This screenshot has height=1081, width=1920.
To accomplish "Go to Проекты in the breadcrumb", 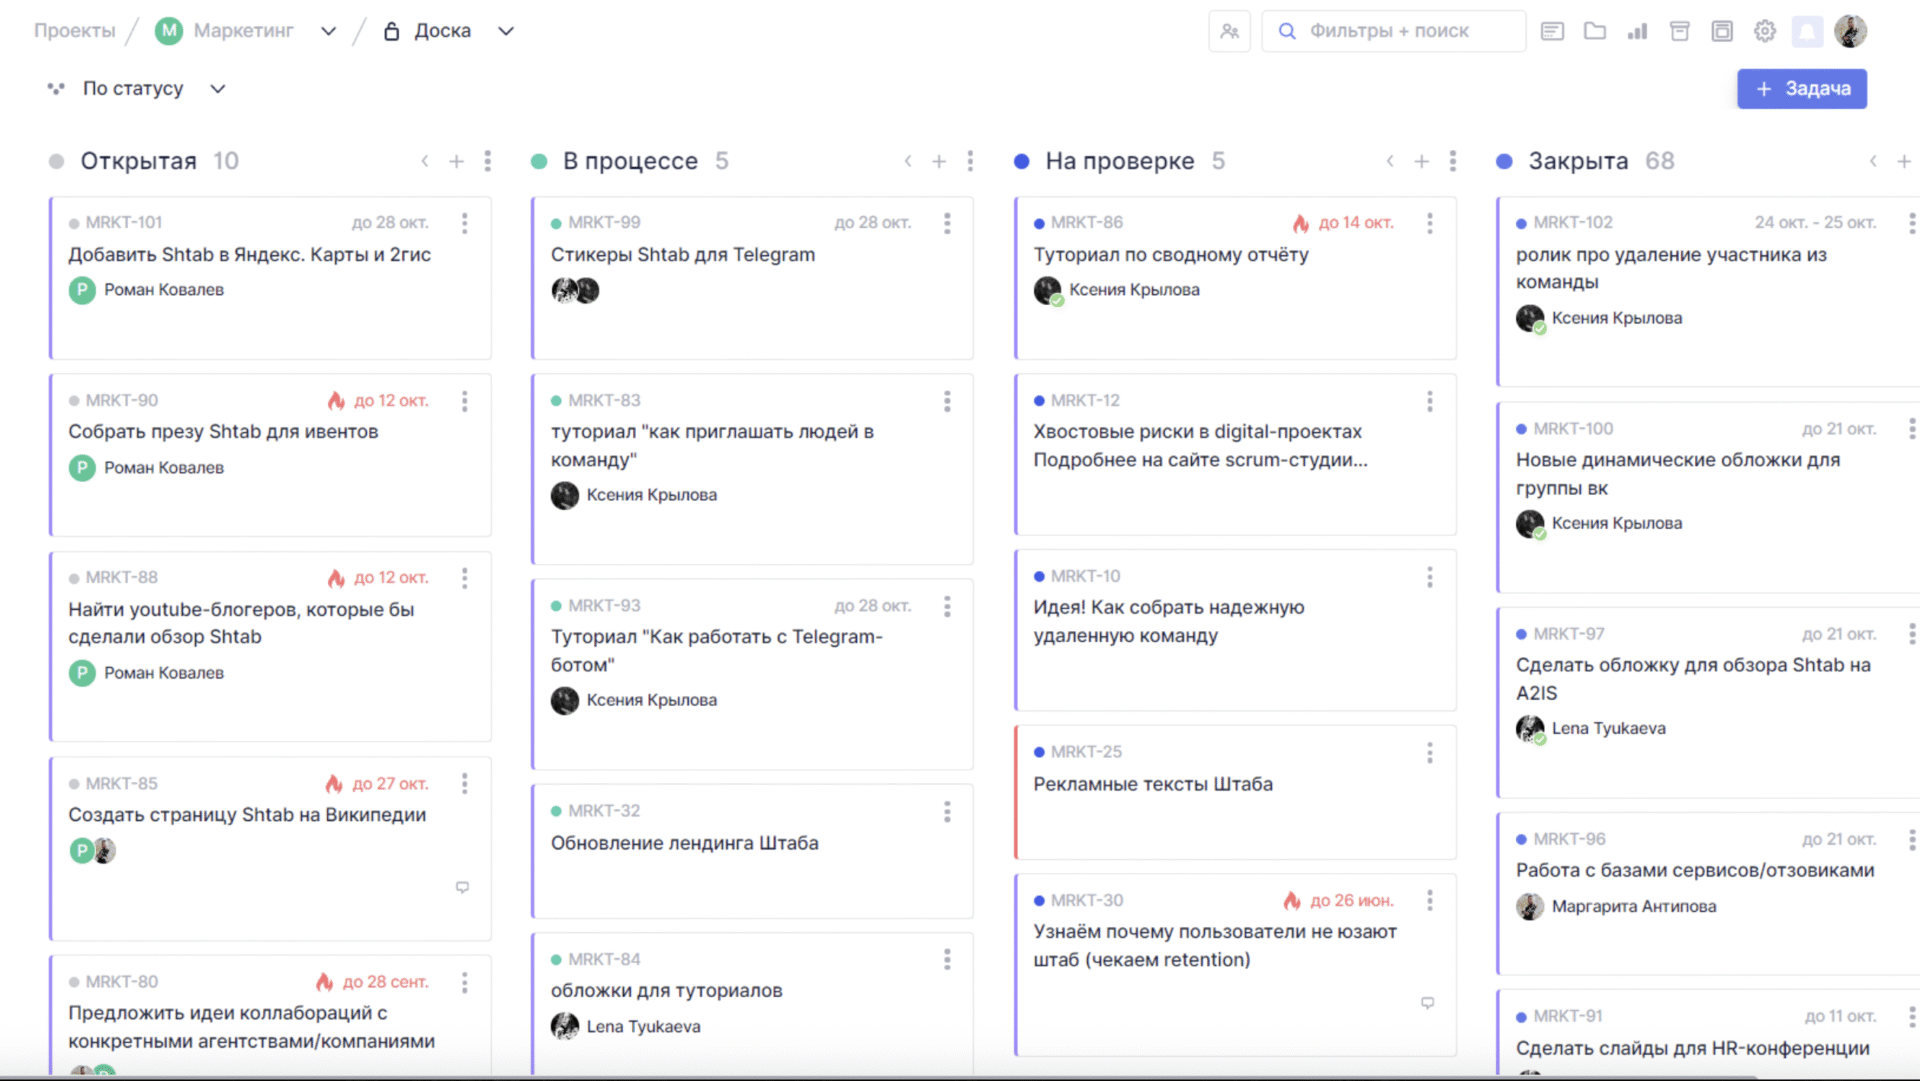I will (x=75, y=31).
